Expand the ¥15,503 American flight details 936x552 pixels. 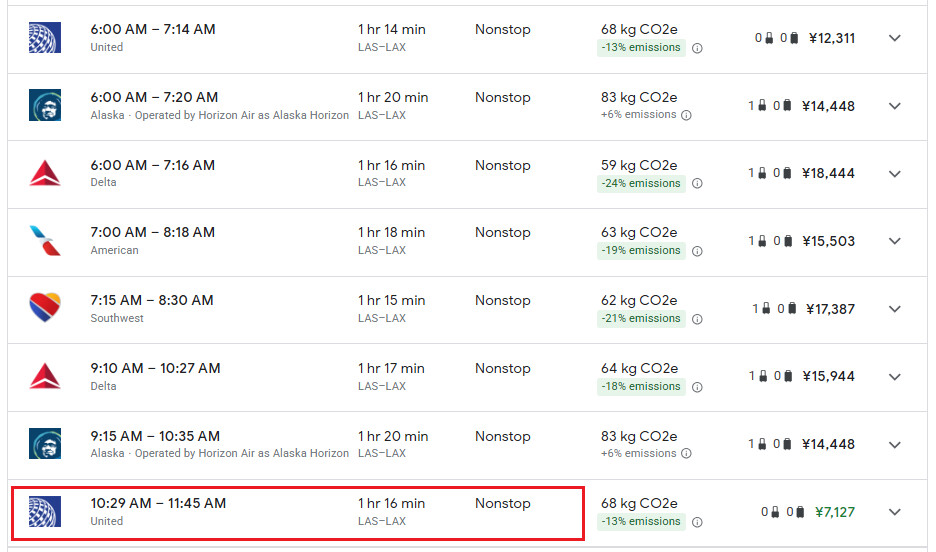tap(895, 241)
